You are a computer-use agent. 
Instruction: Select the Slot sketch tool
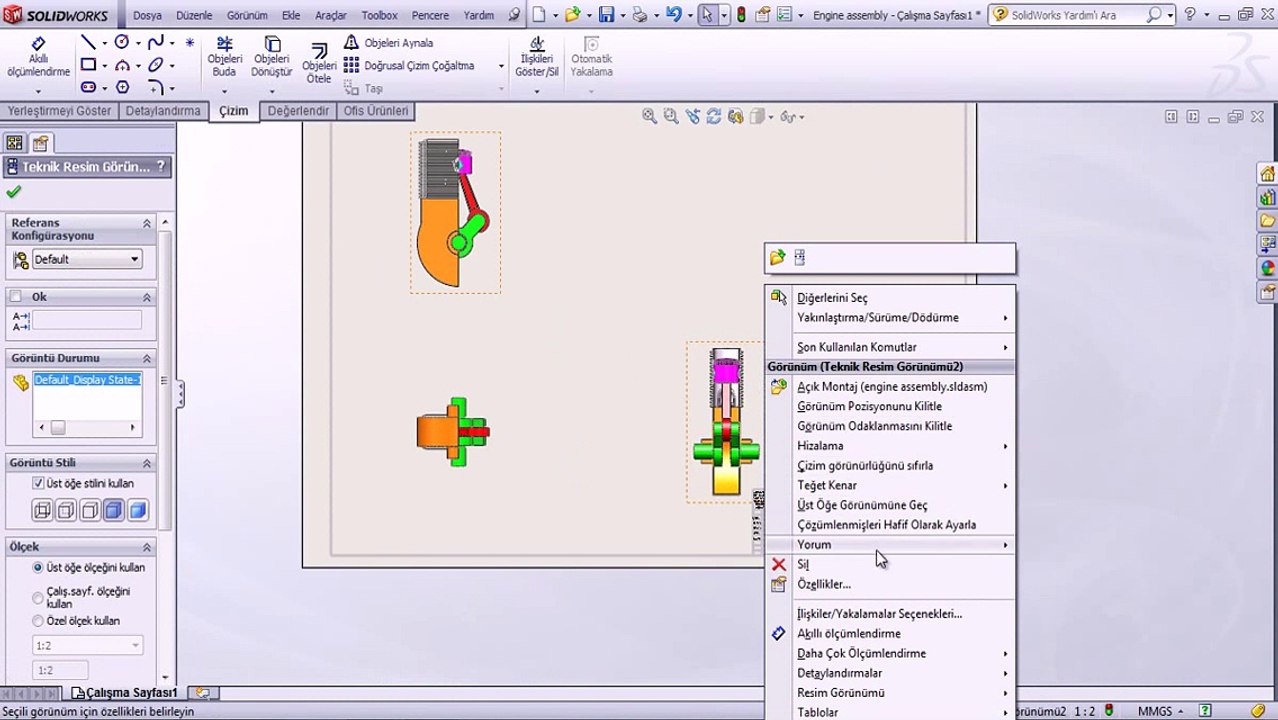(88, 87)
